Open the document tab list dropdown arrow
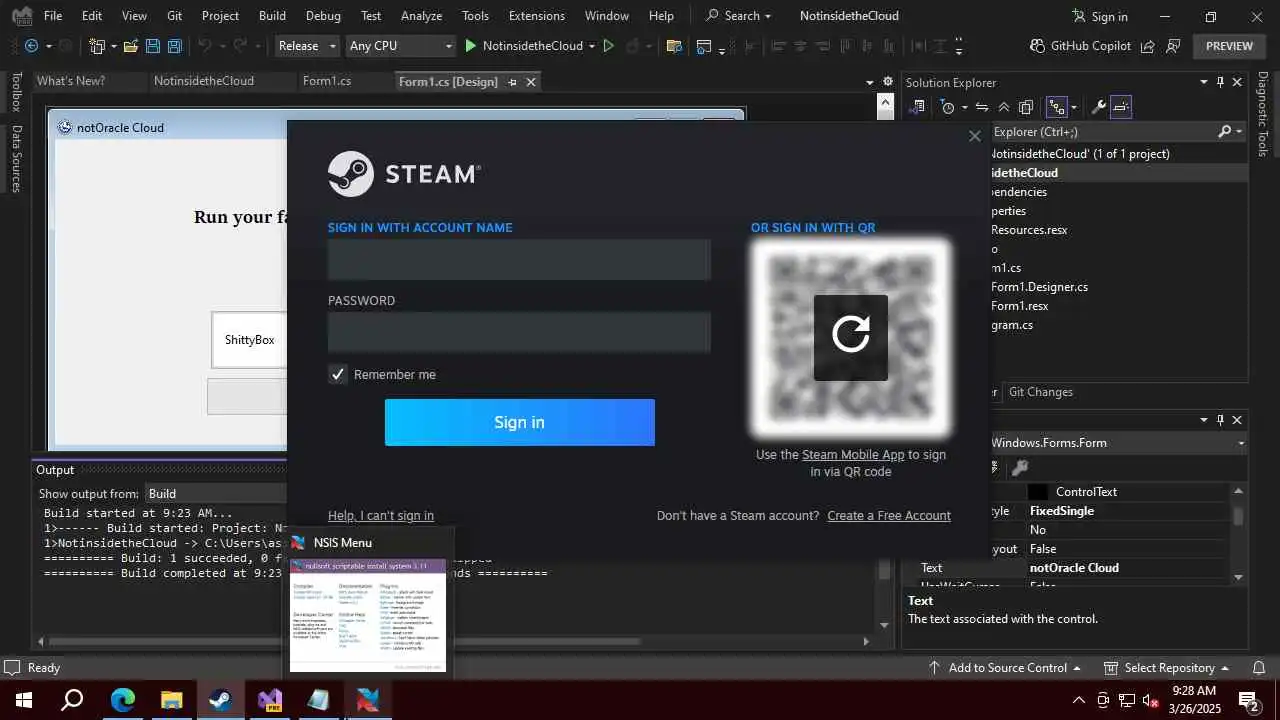This screenshot has width=1280, height=720. pyautogui.click(x=869, y=82)
